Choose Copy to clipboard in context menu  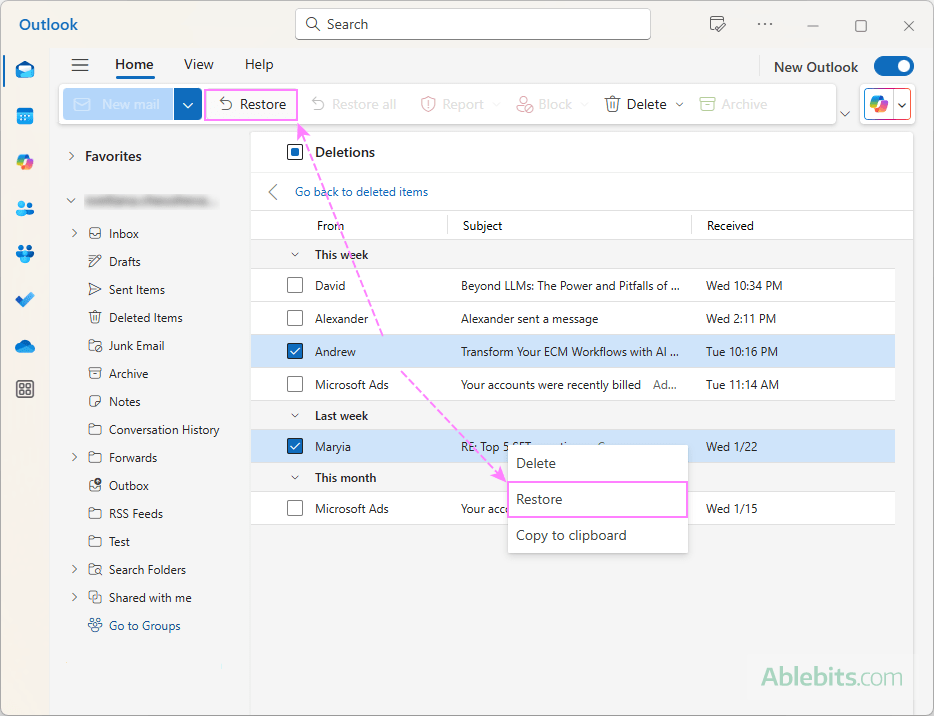click(x=597, y=535)
